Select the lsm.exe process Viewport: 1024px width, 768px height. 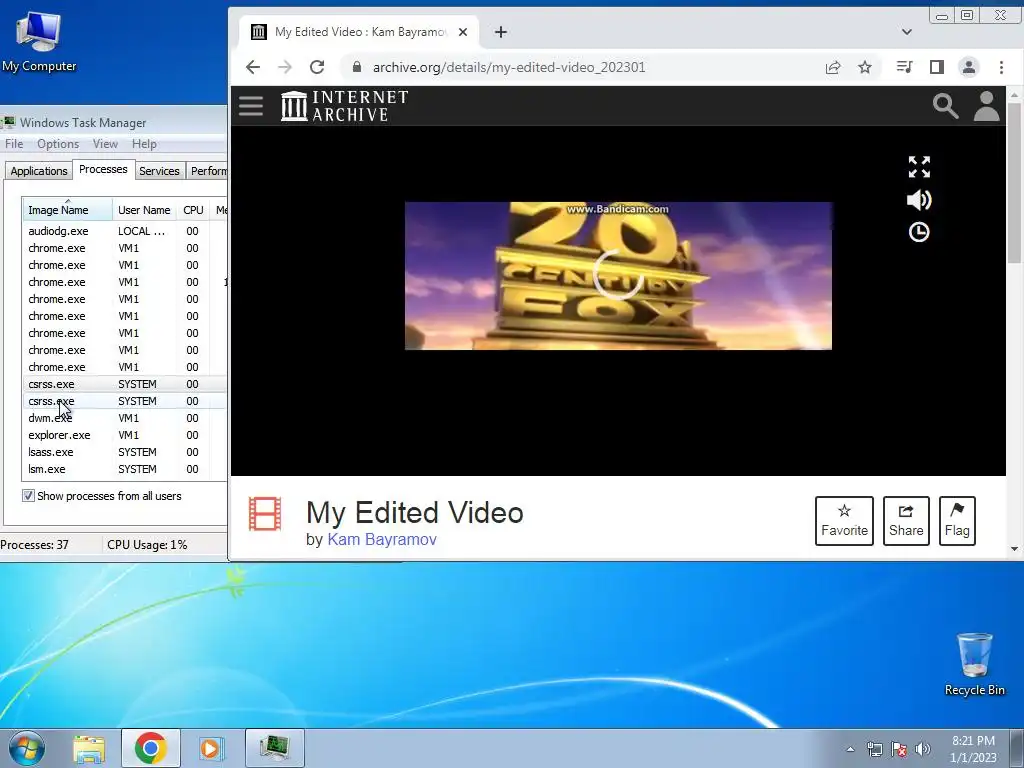coord(124,469)
